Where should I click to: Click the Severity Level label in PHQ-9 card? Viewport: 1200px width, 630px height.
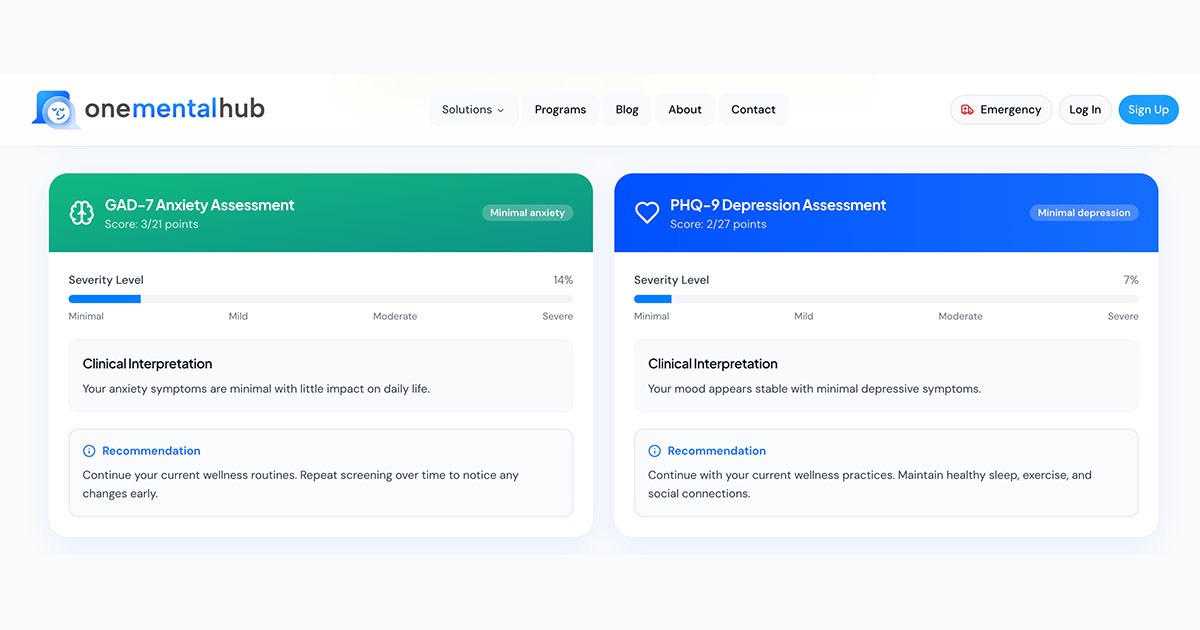(672, 280)
